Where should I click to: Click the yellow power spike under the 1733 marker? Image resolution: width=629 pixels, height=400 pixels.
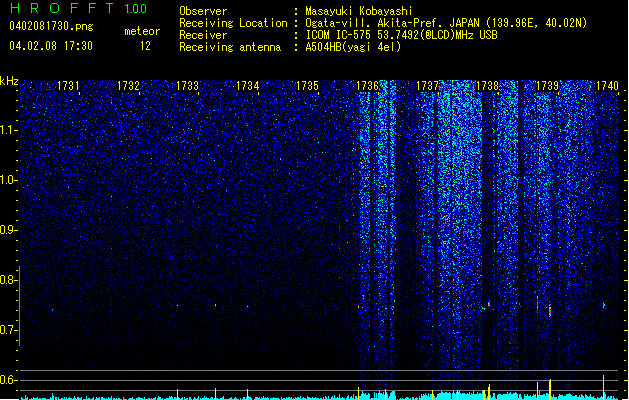point(177,394)
